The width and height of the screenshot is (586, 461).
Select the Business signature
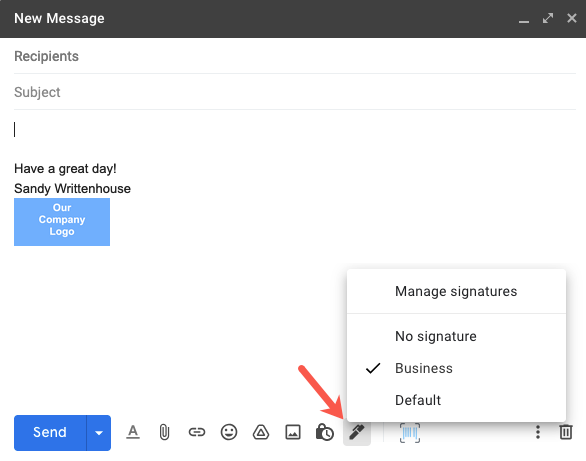tap(456, 368)
